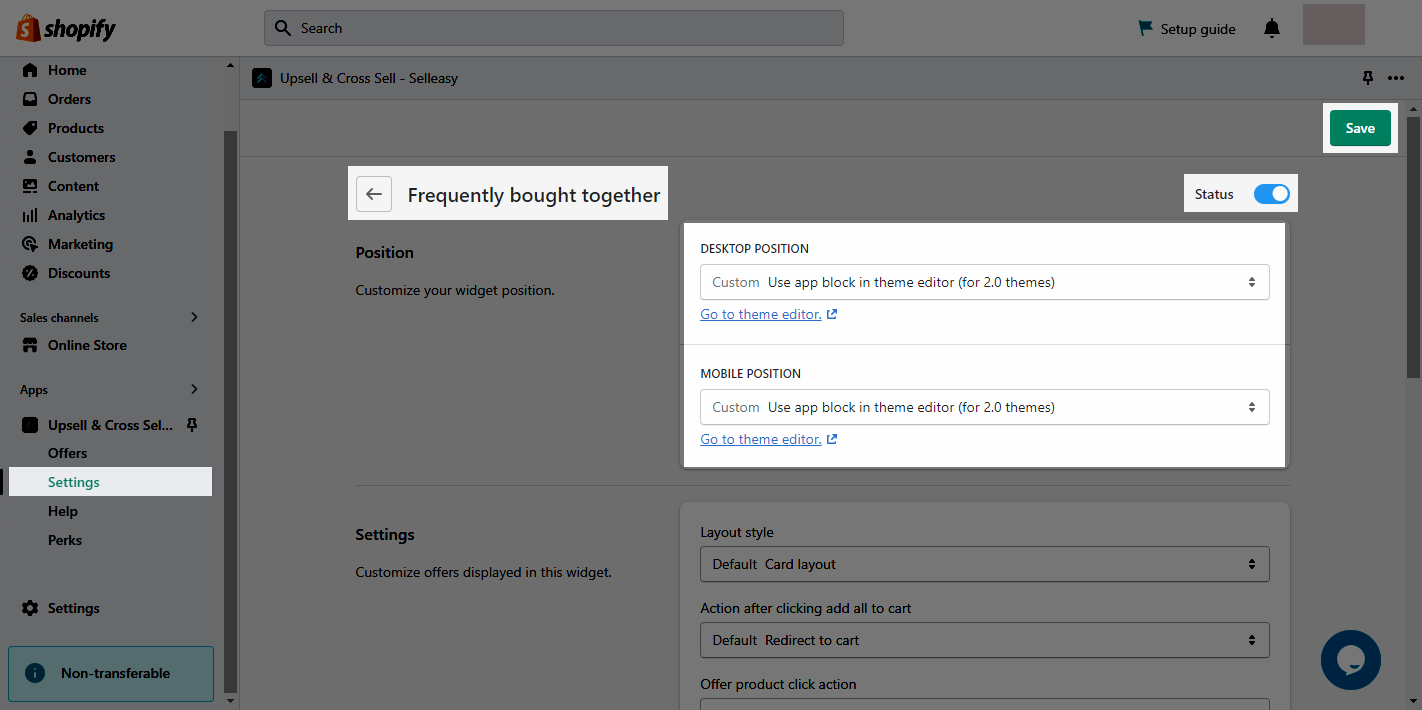Click the Discounts percent icon
The image size is (1422, 710).
[x=30, y=273]
